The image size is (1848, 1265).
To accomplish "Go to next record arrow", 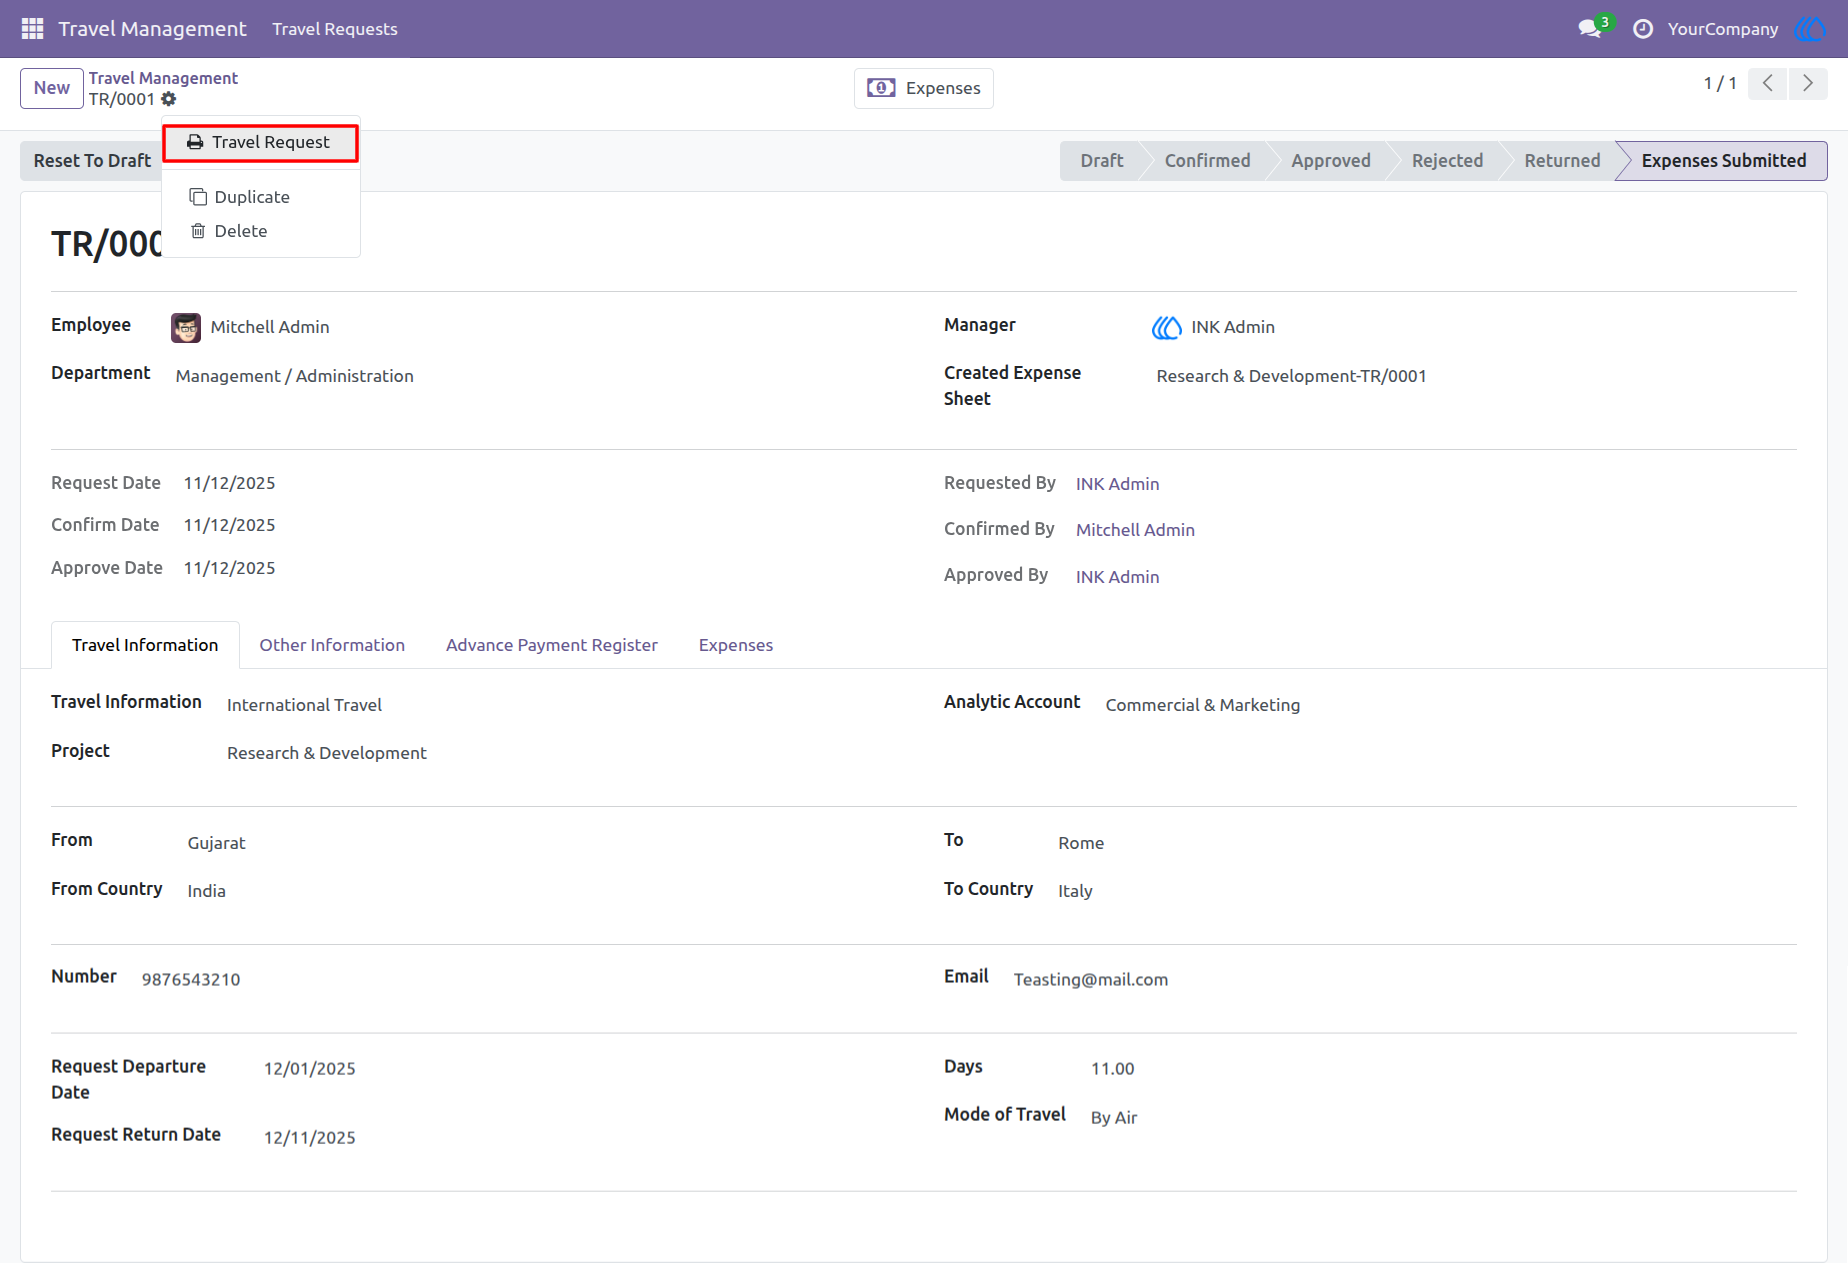I will pos(1808,84).
